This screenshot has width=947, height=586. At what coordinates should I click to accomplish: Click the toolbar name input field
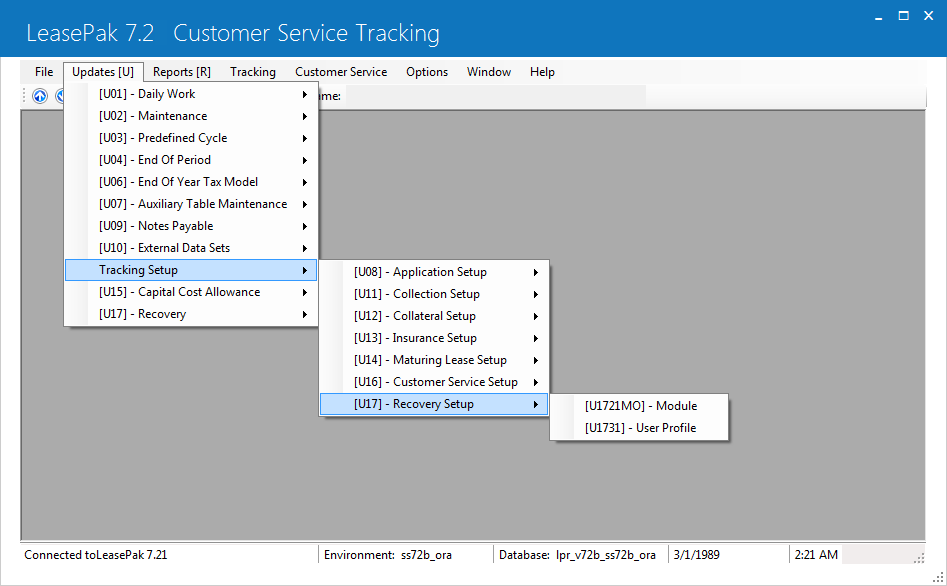pos(495,95)
